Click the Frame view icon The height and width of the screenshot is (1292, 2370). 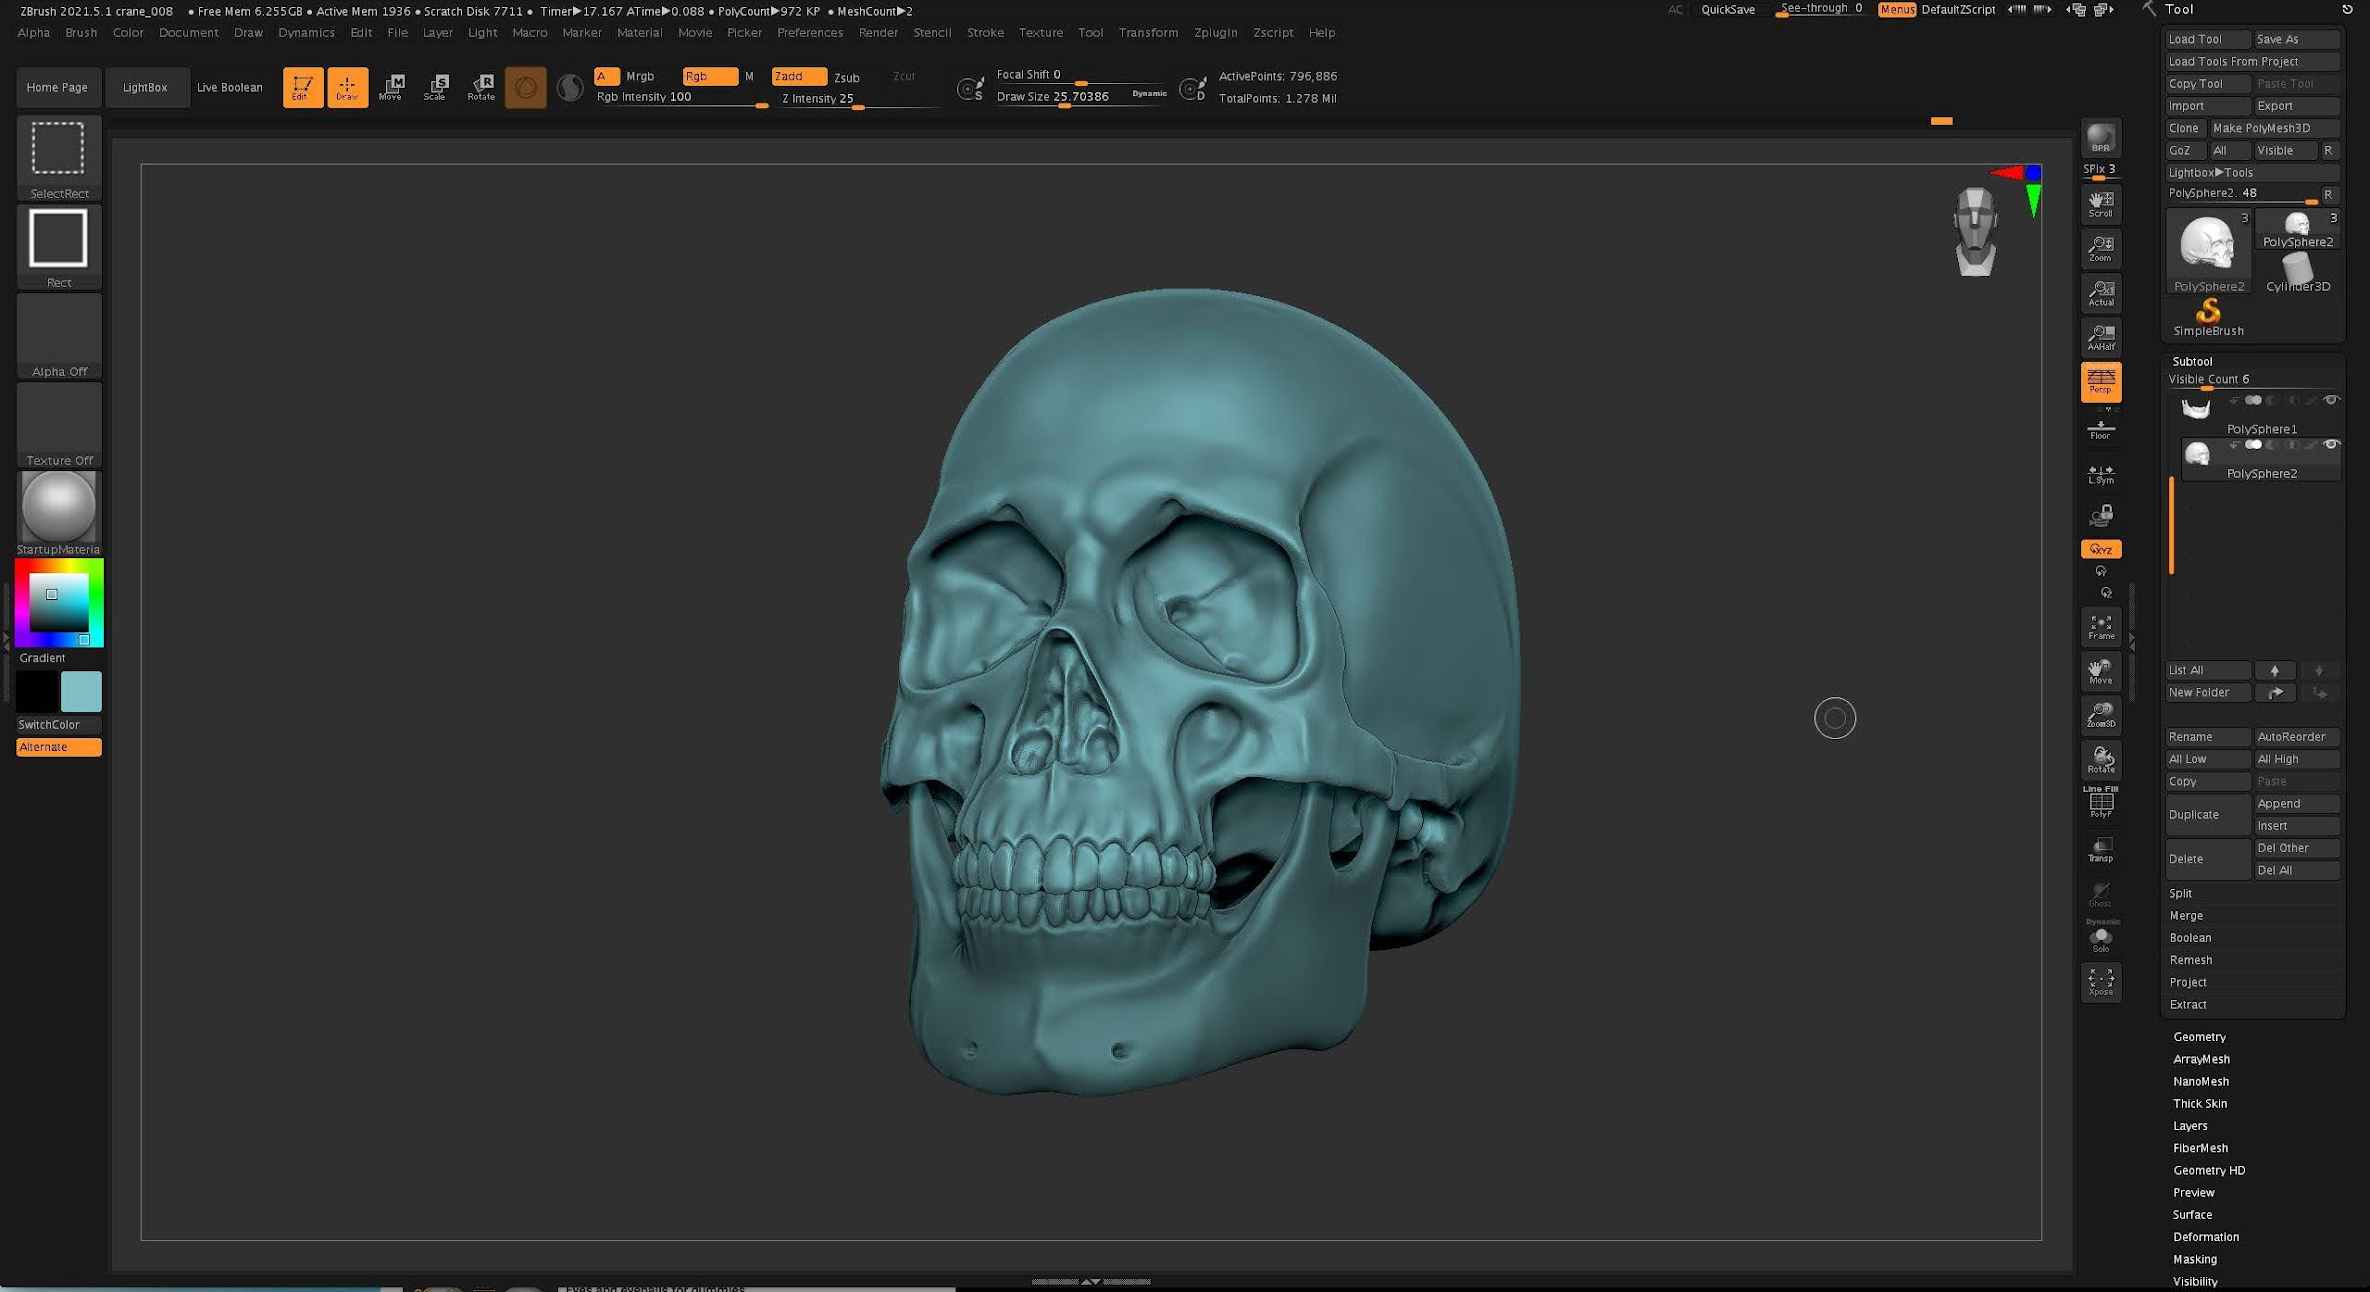[x=2100, y=627]
